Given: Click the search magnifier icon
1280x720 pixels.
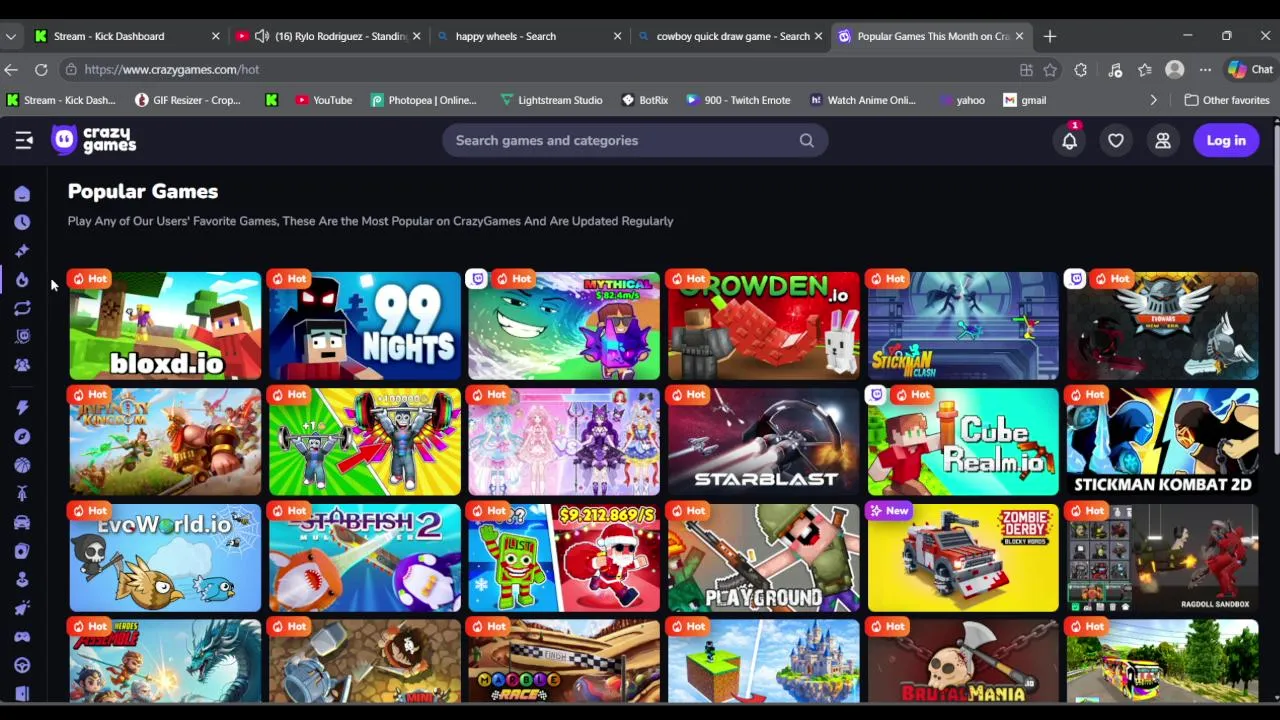Looking at the screenshot, I should (806, 141).
